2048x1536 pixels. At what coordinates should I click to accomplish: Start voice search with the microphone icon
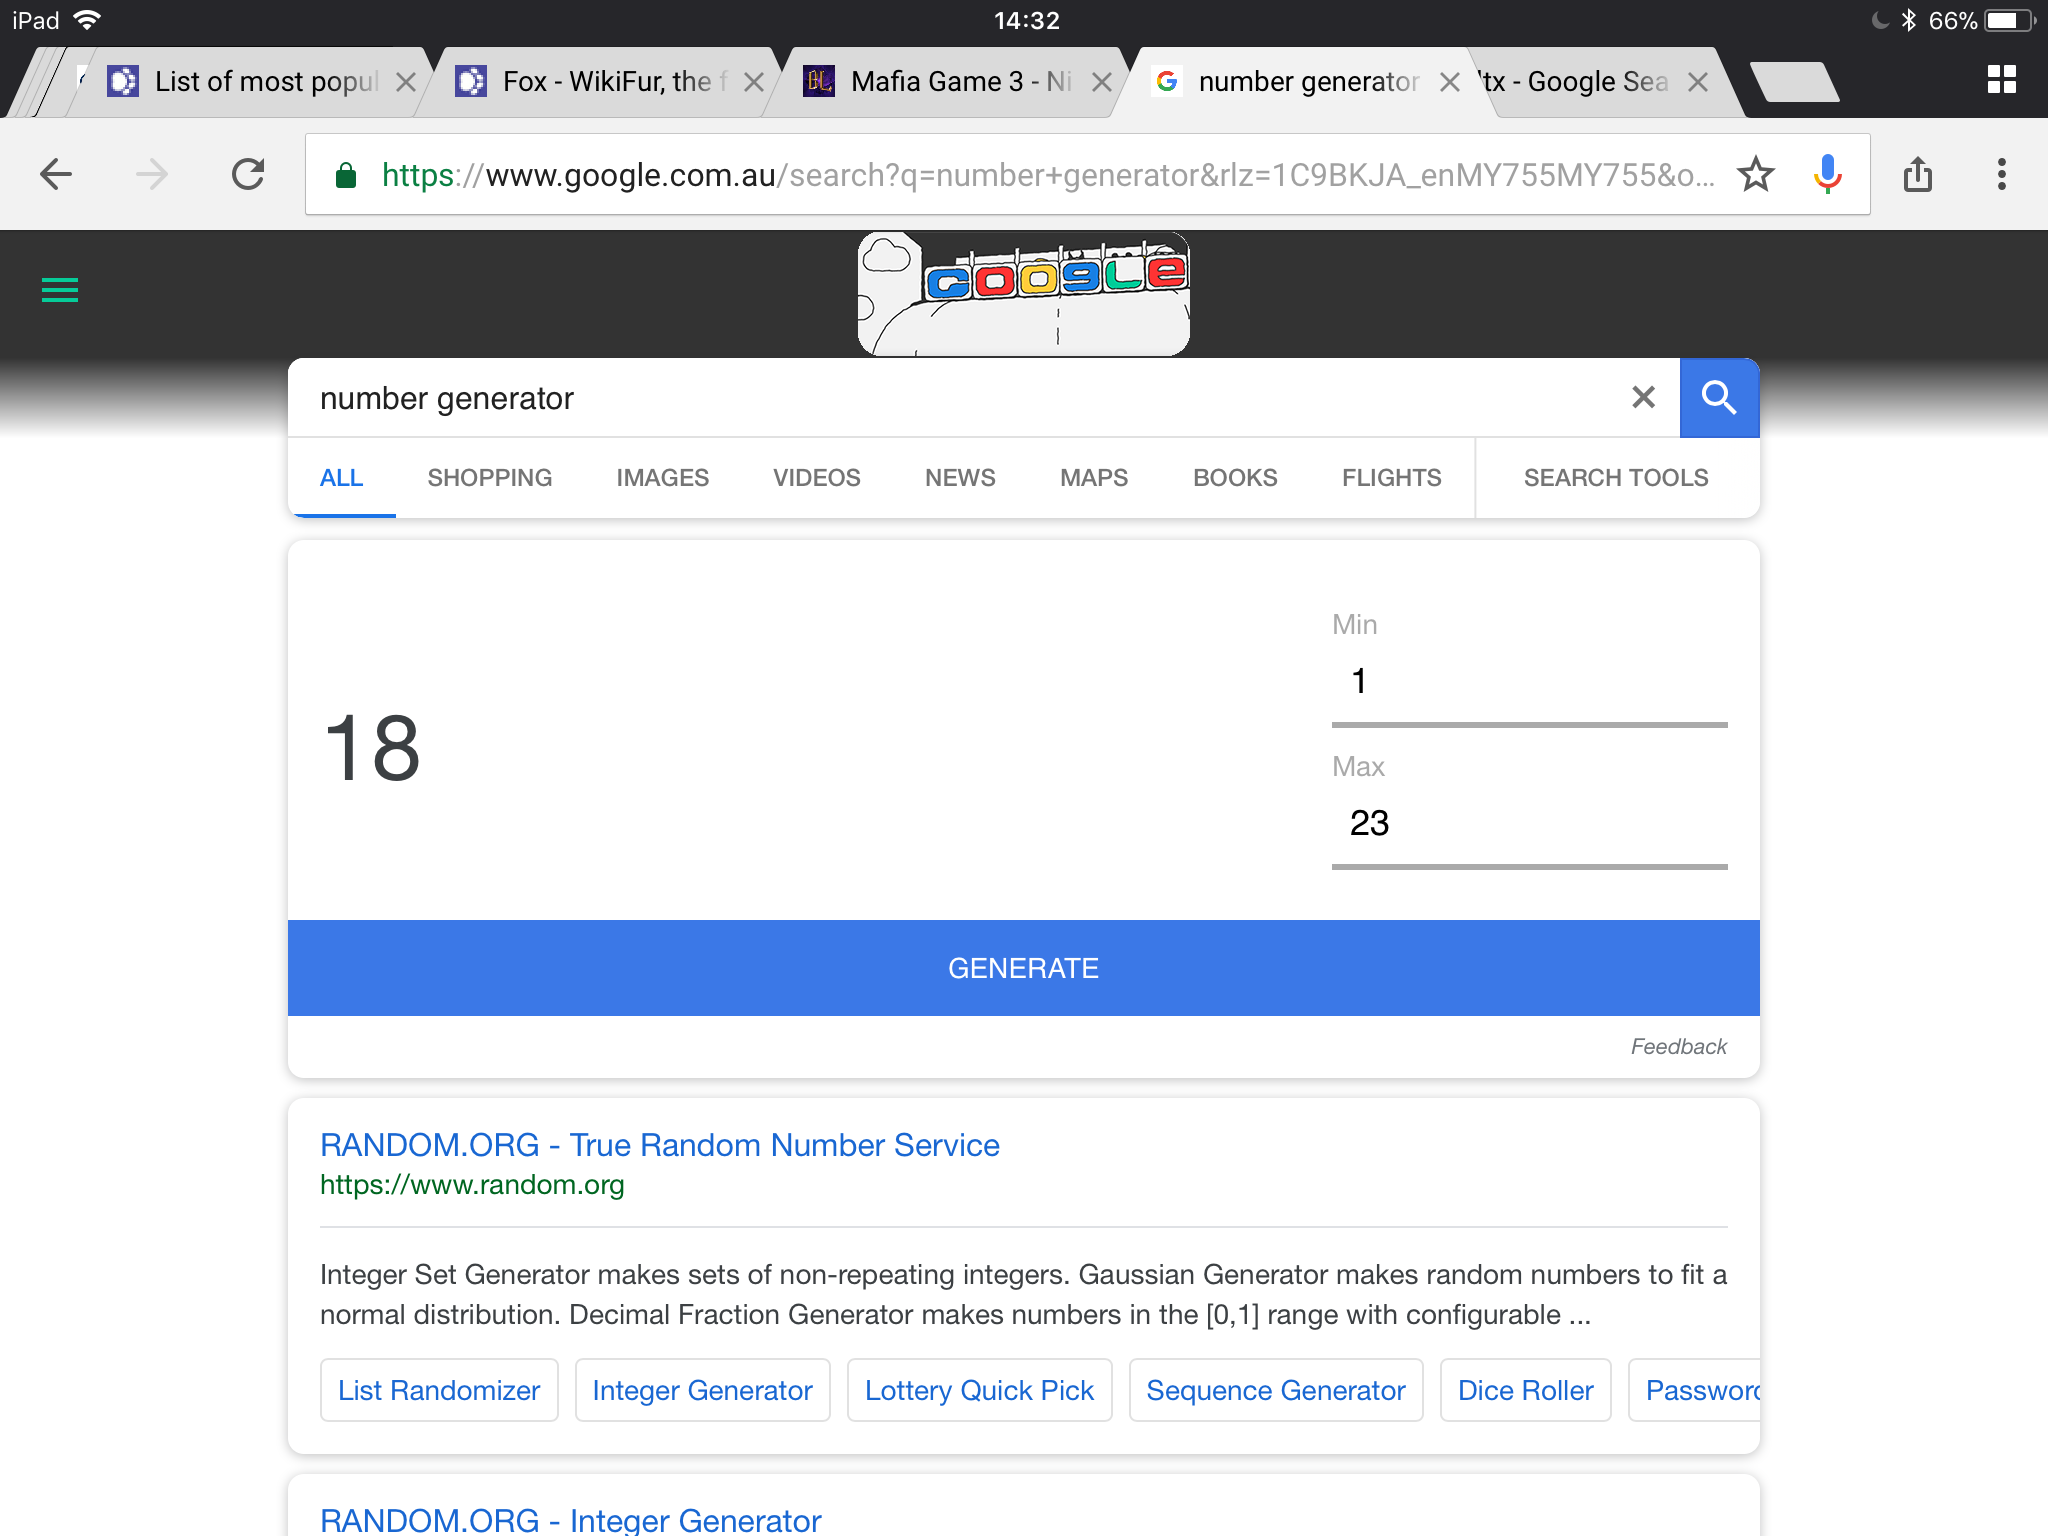1827,175
